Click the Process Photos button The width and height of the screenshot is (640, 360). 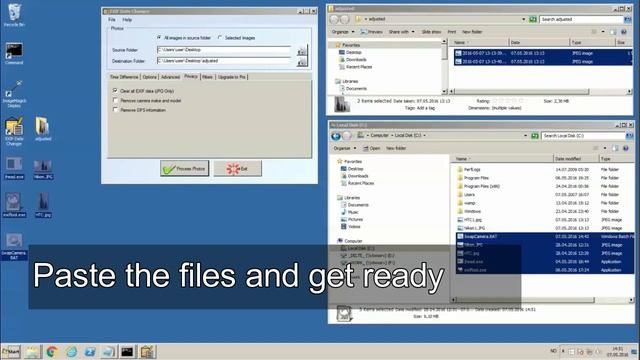184,168
